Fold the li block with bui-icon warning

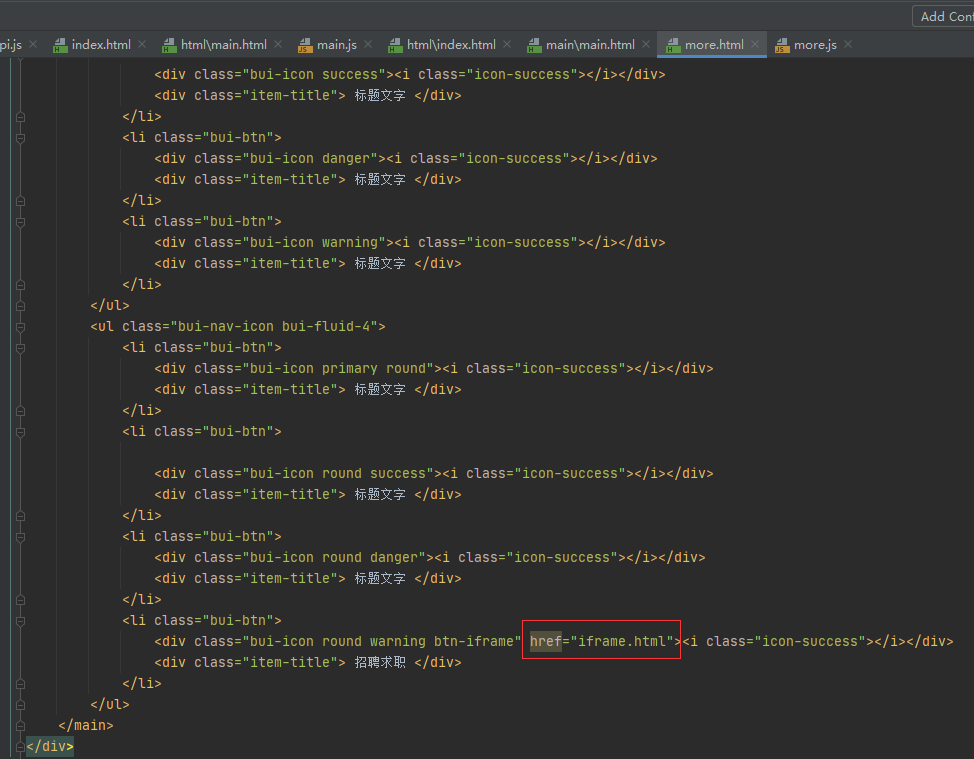tap(21, 221)
